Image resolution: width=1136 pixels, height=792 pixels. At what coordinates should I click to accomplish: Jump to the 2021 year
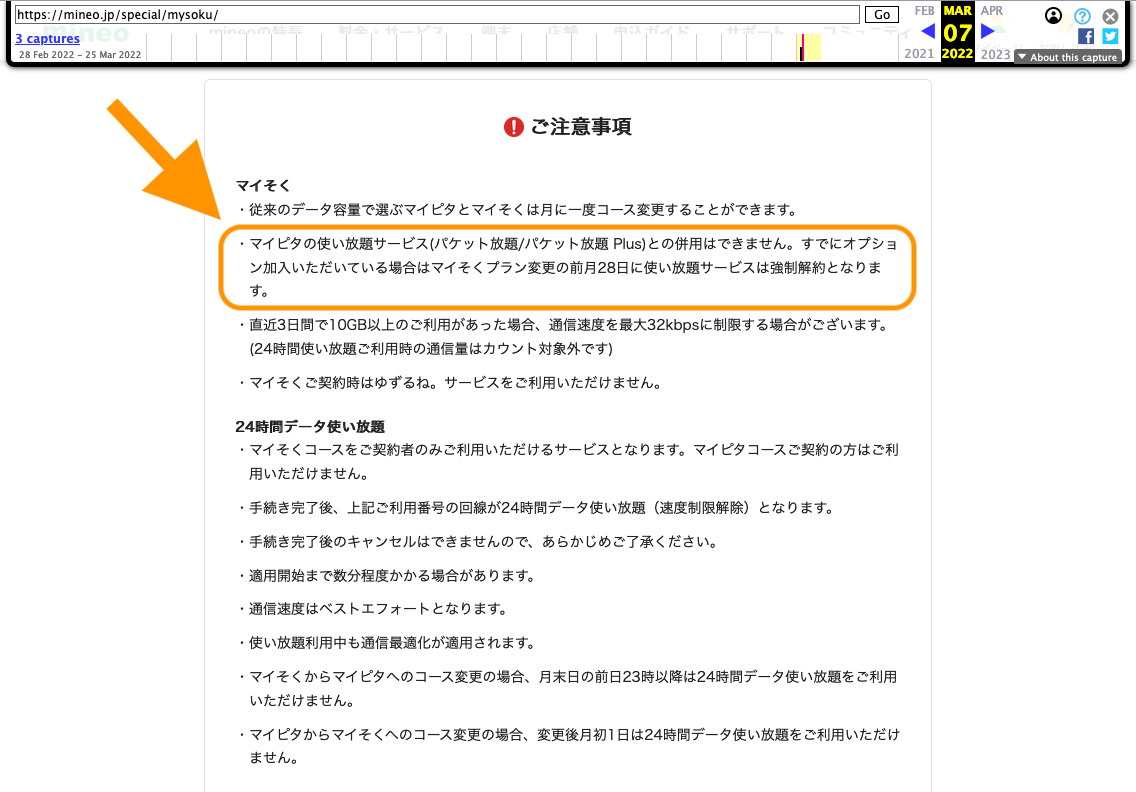pos(919,54)
